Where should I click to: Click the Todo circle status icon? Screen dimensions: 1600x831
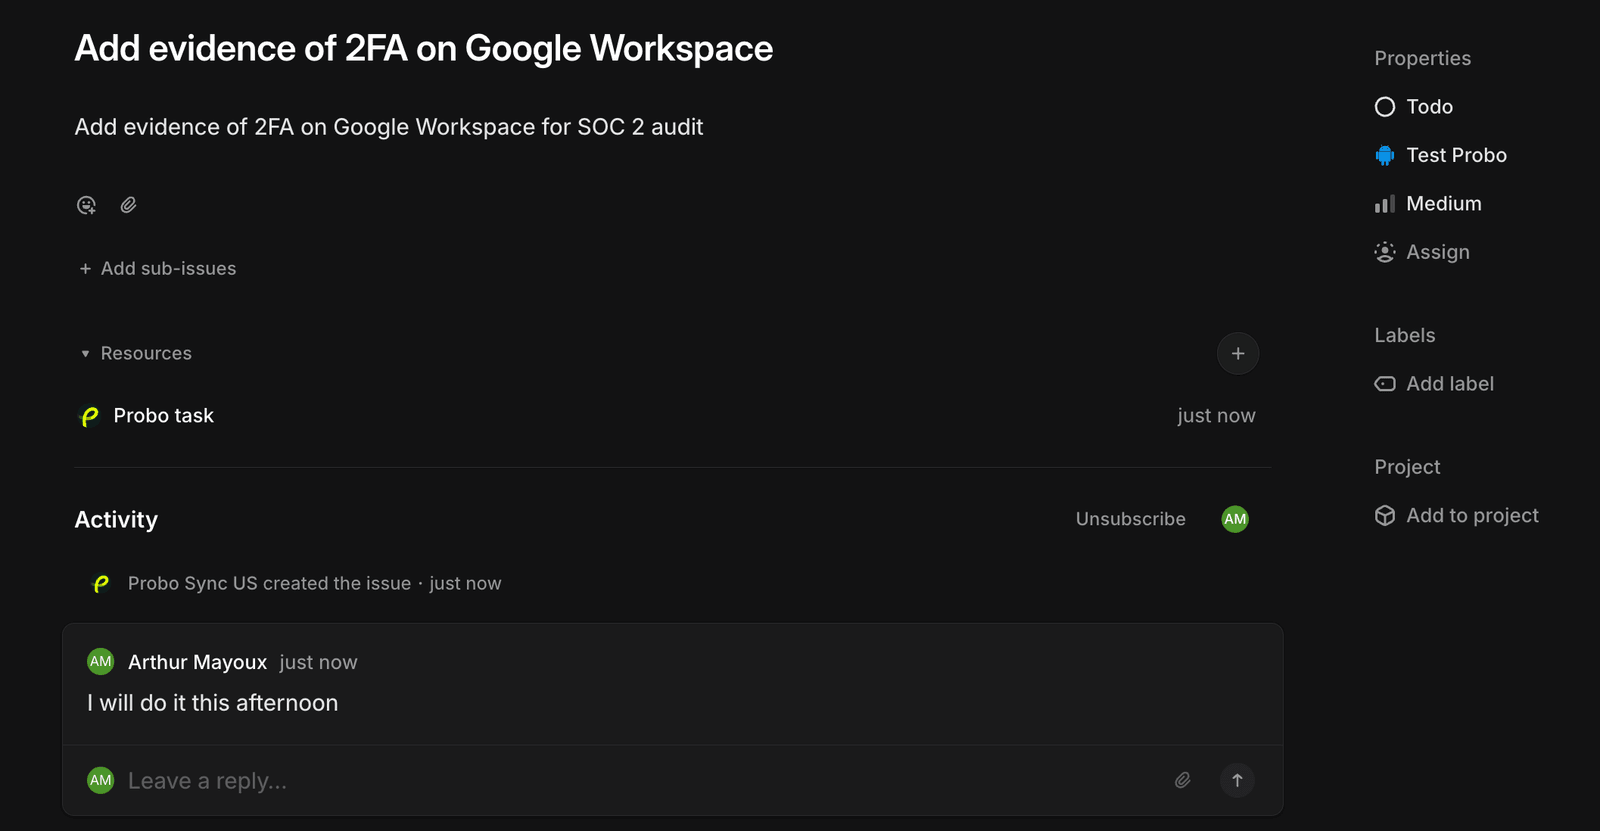pyautogui.click(x=1385, y=107)
